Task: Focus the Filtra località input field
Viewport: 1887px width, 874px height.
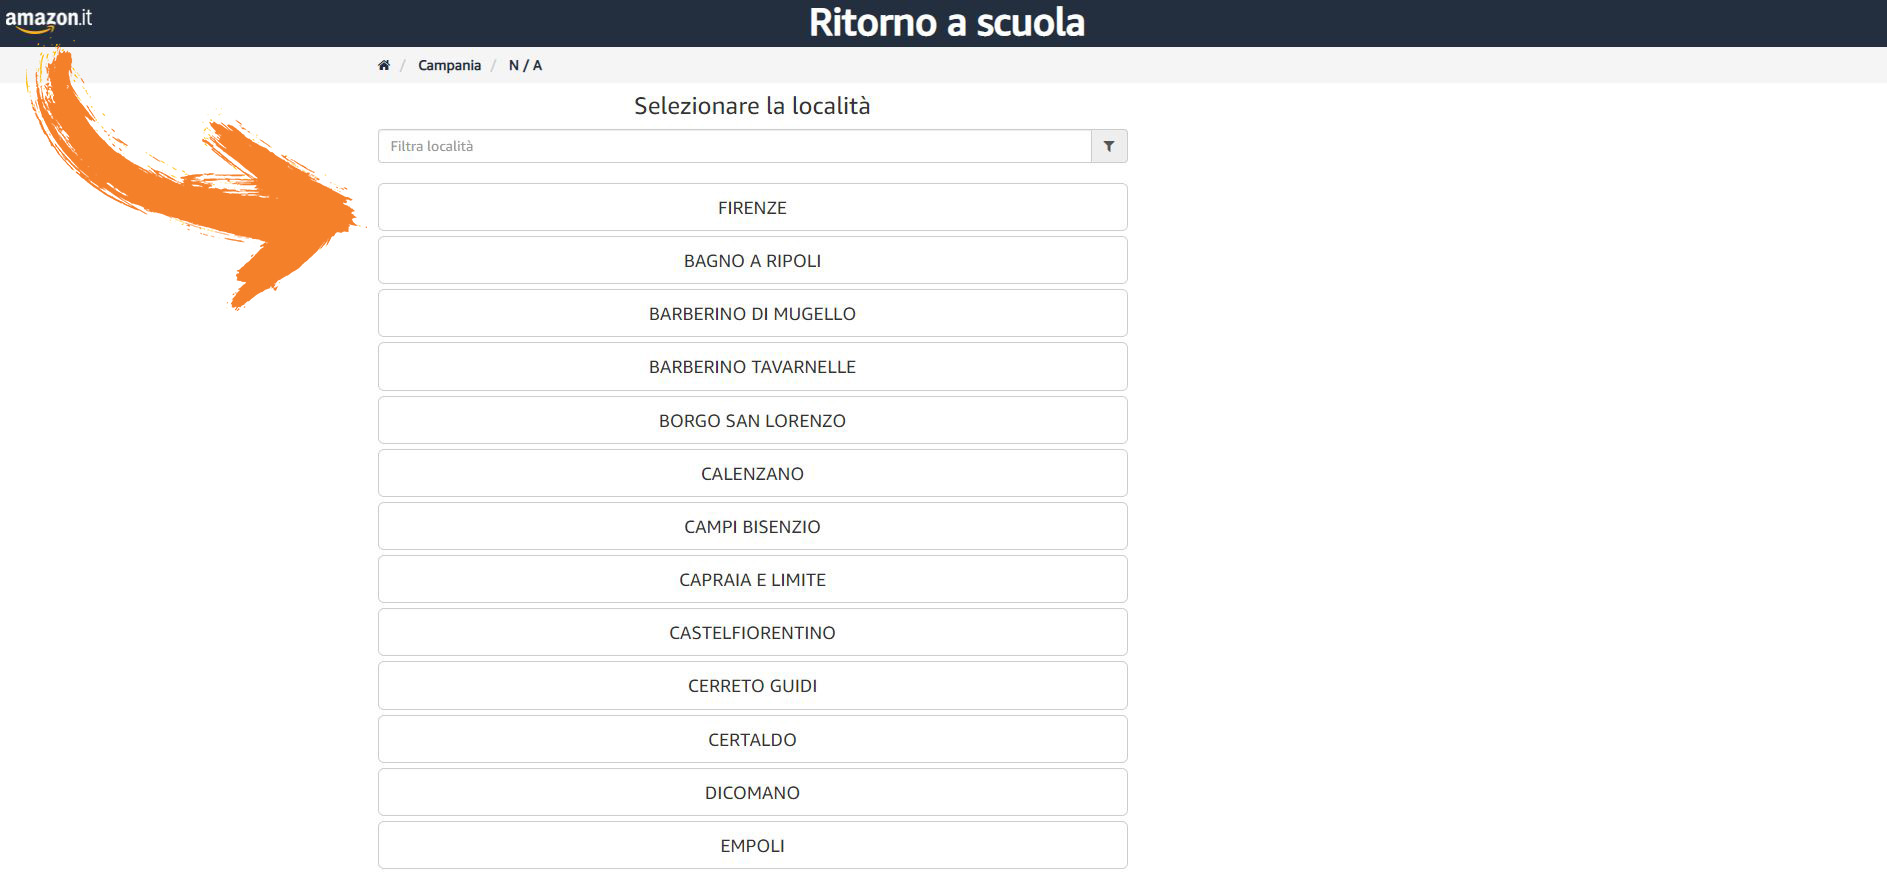Action: 735,146
